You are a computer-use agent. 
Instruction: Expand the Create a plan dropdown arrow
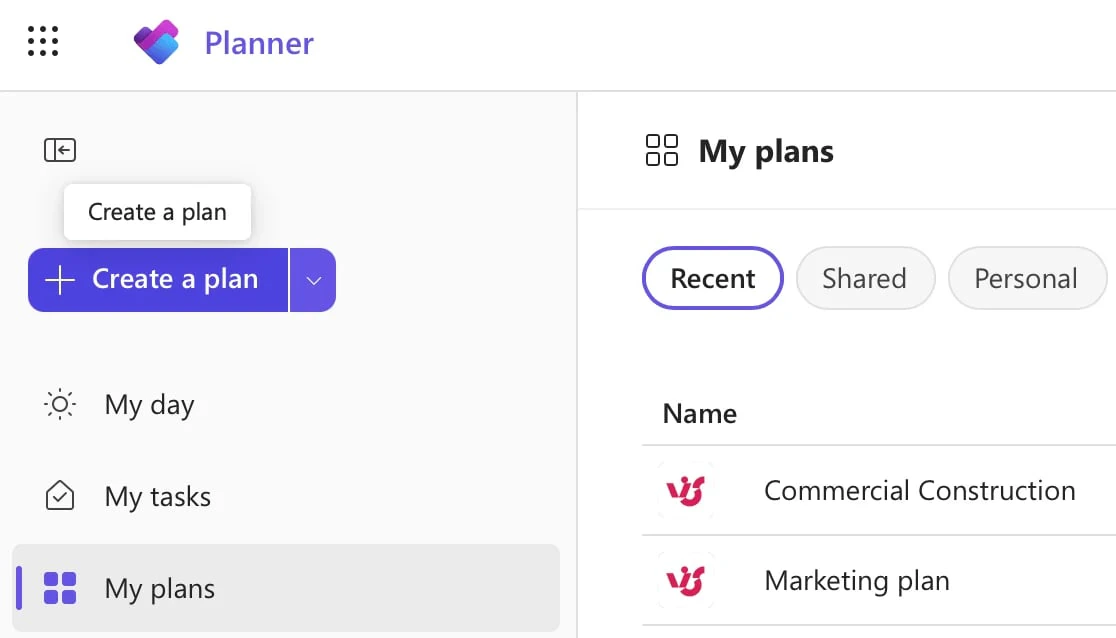(313, 280)
